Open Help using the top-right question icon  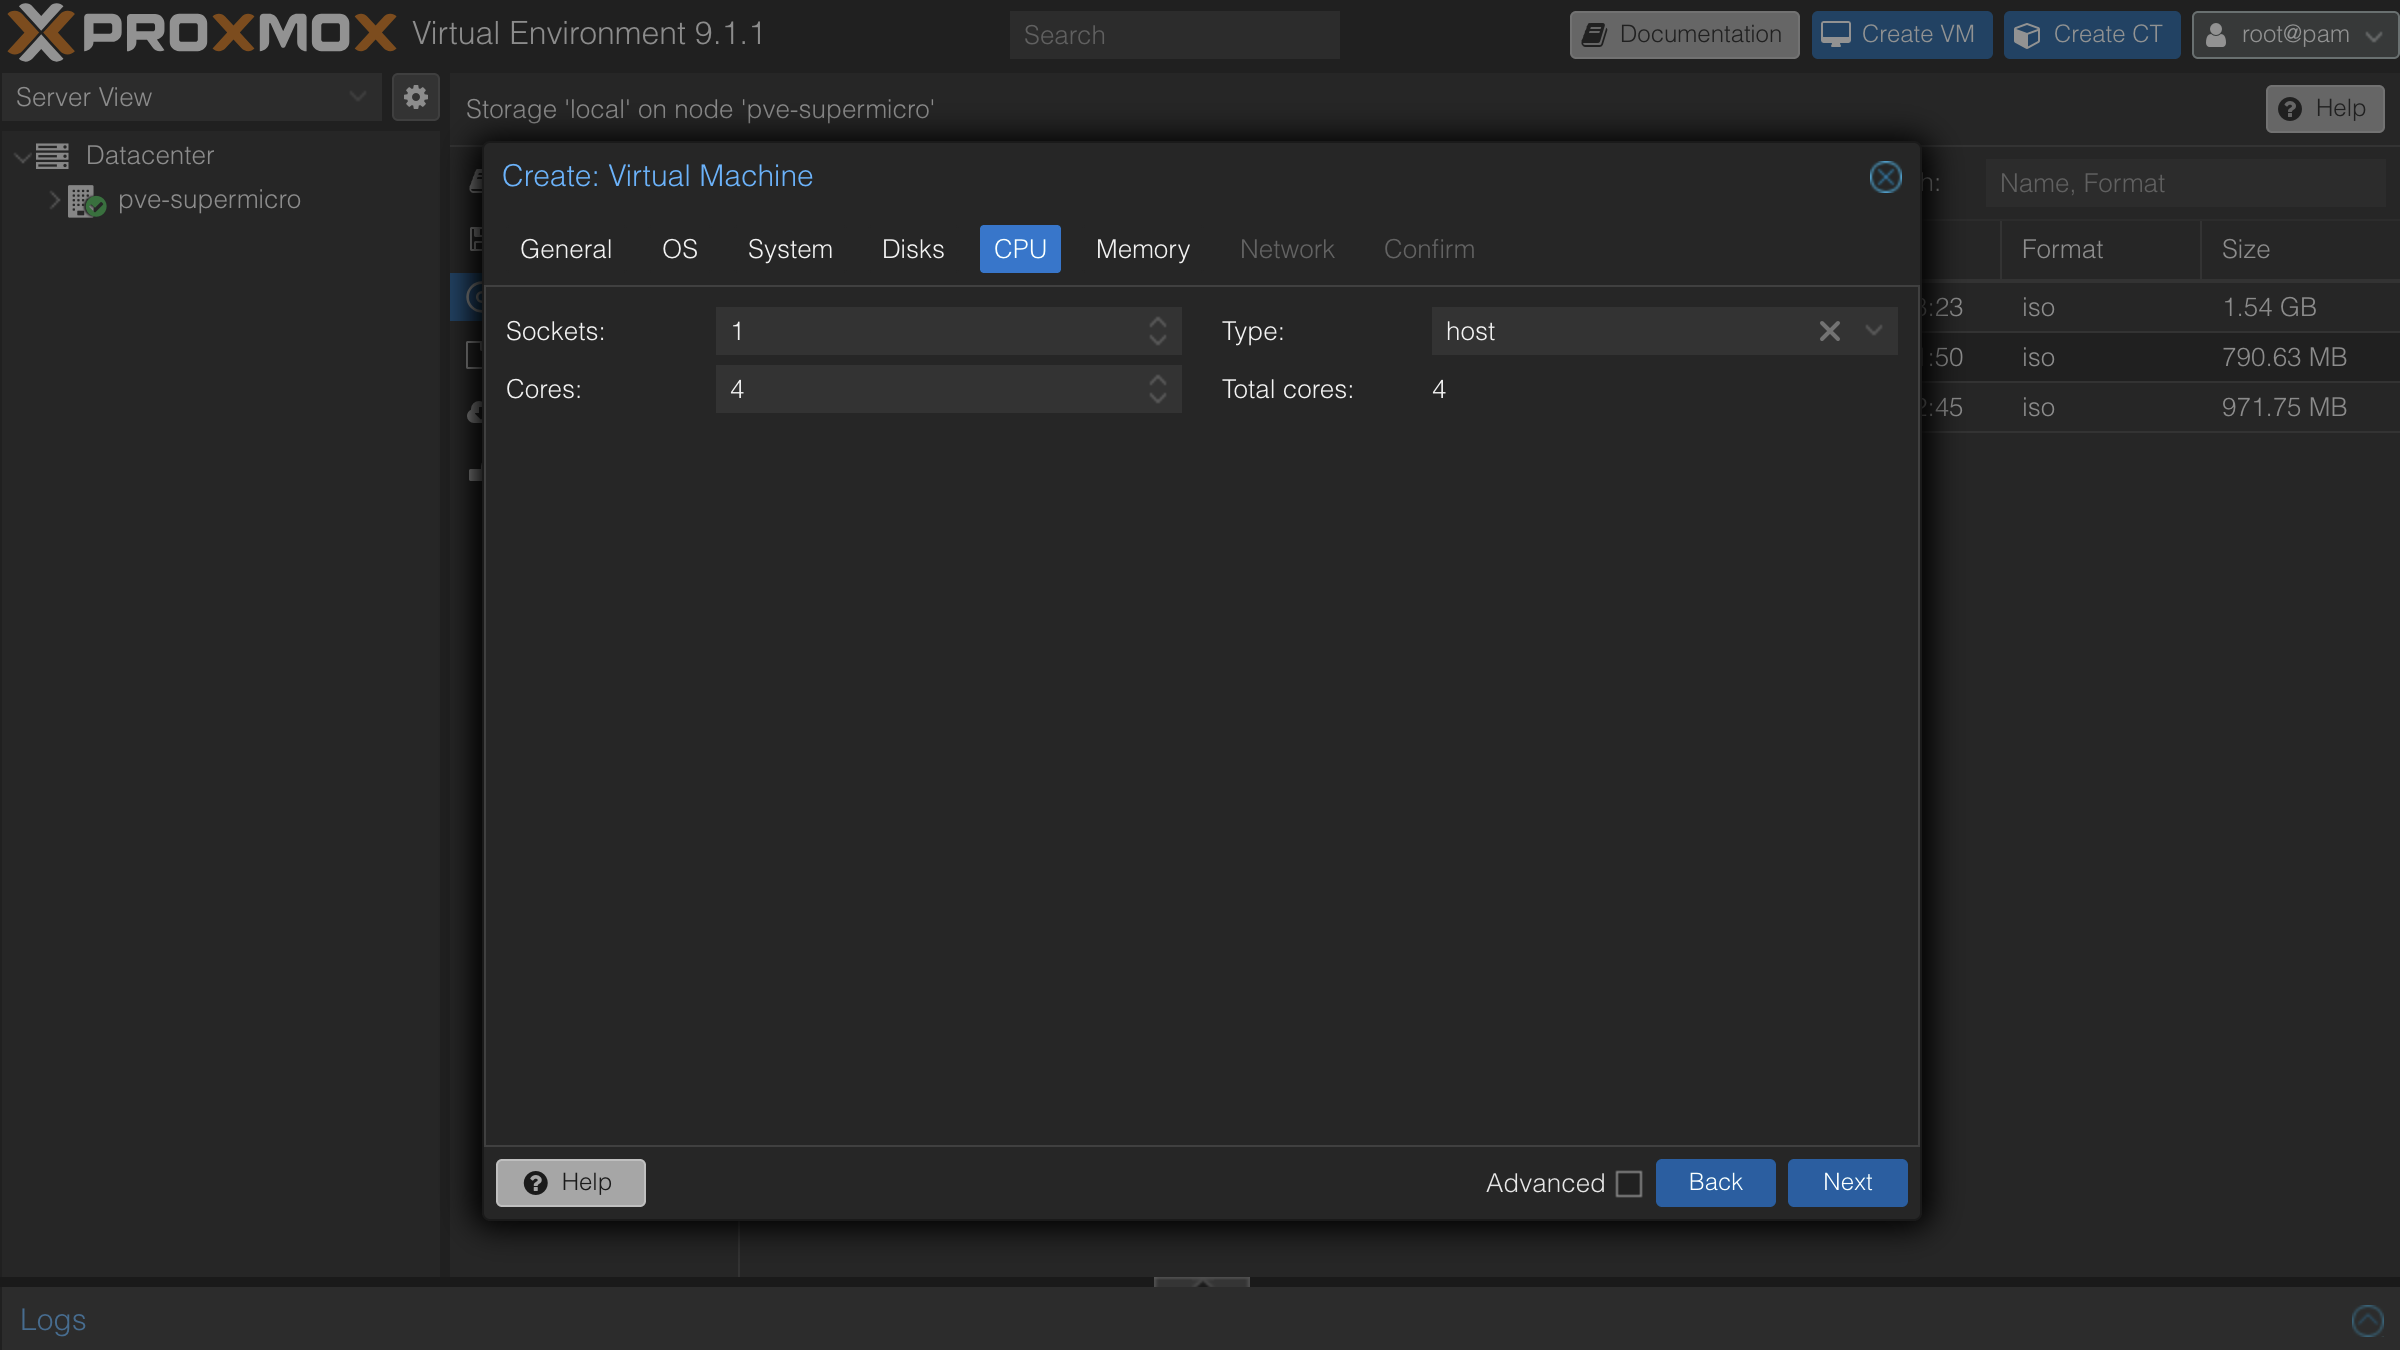(x=2291, y=108)
